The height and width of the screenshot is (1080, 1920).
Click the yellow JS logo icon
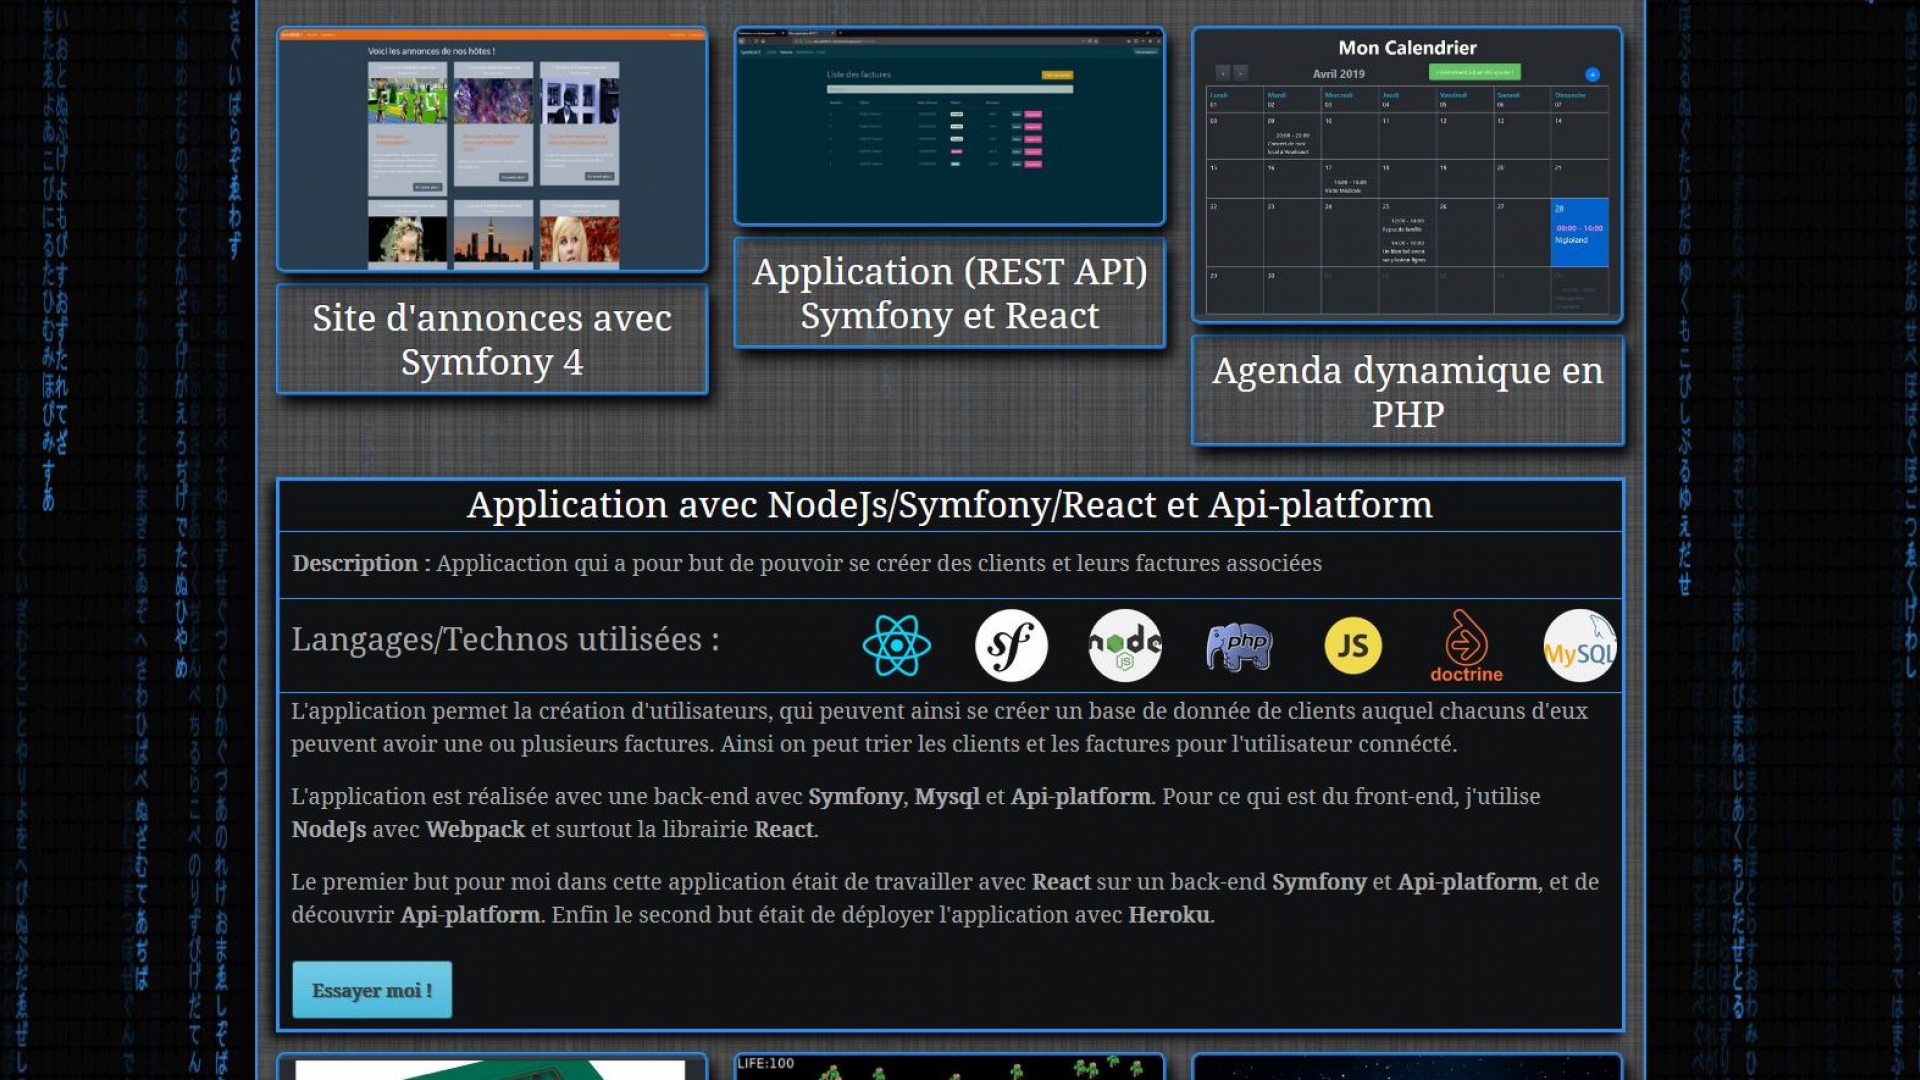(x=1353, y=646)
